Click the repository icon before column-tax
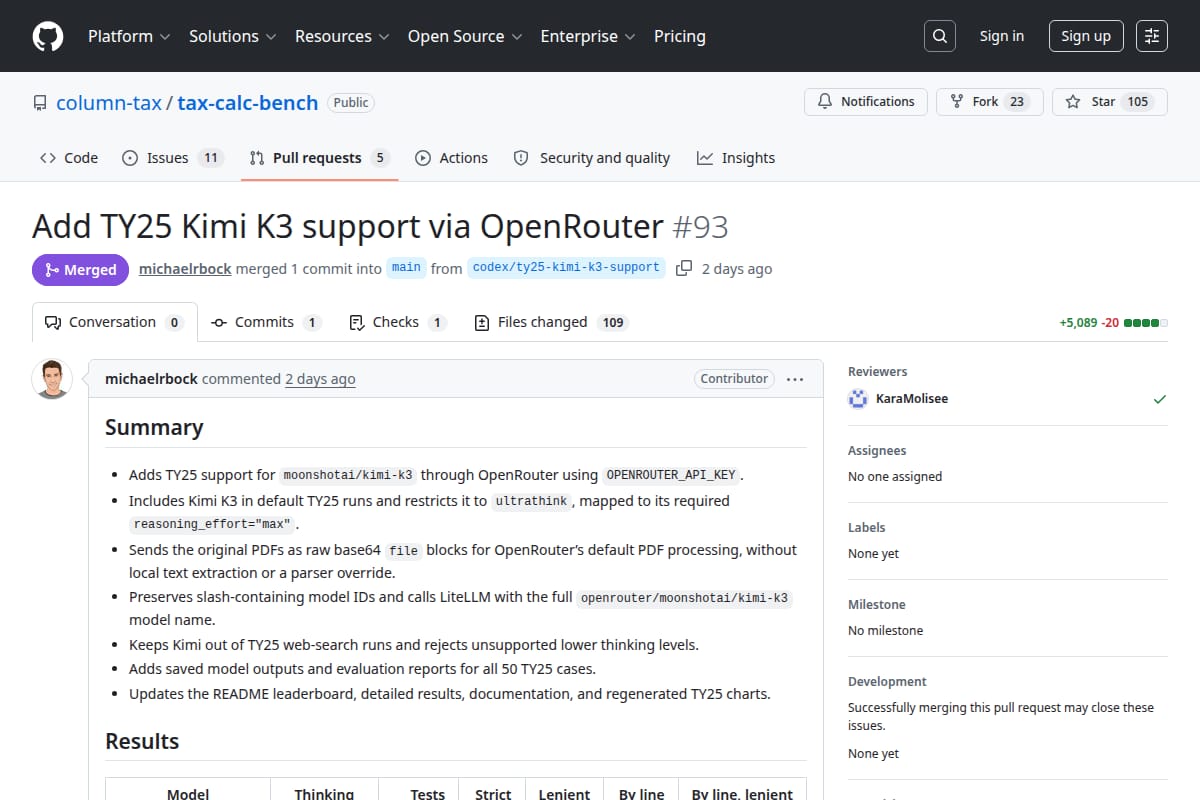 (x=40, y=103)
